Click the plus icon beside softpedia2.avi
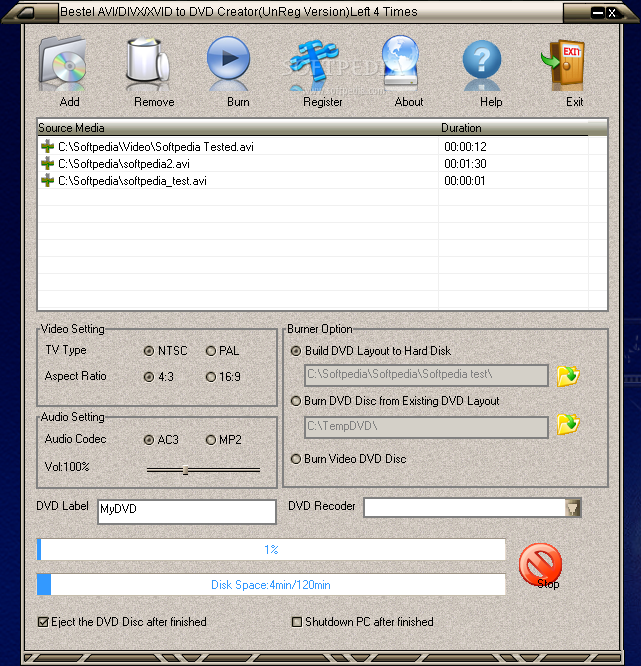 click(47, 164)
